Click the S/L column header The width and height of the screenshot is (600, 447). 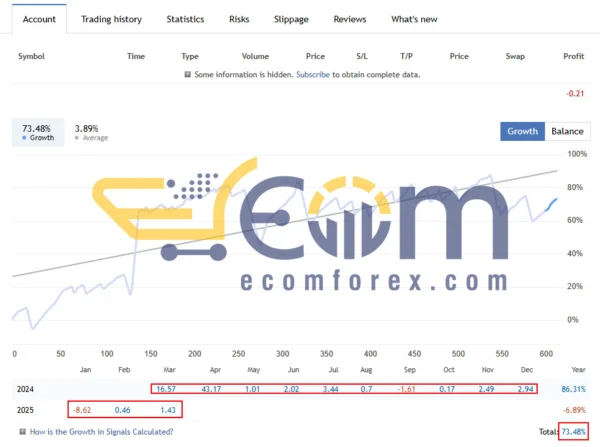click(x=362, y=56)
